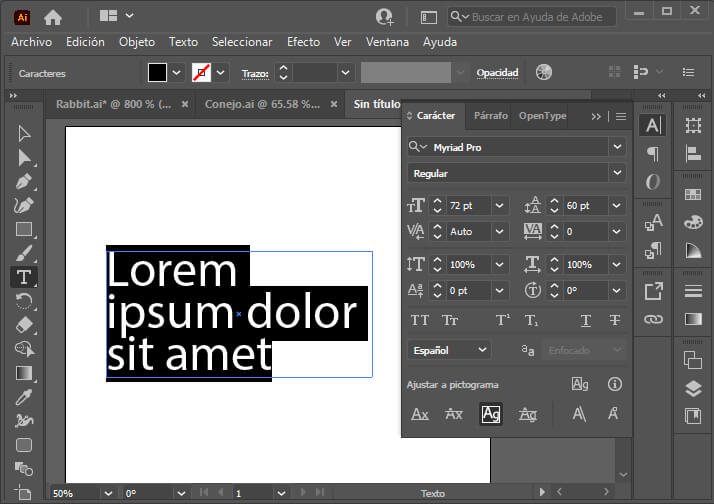
Task: Toggle All Caps formatting button
Action: tap(419, 321)
